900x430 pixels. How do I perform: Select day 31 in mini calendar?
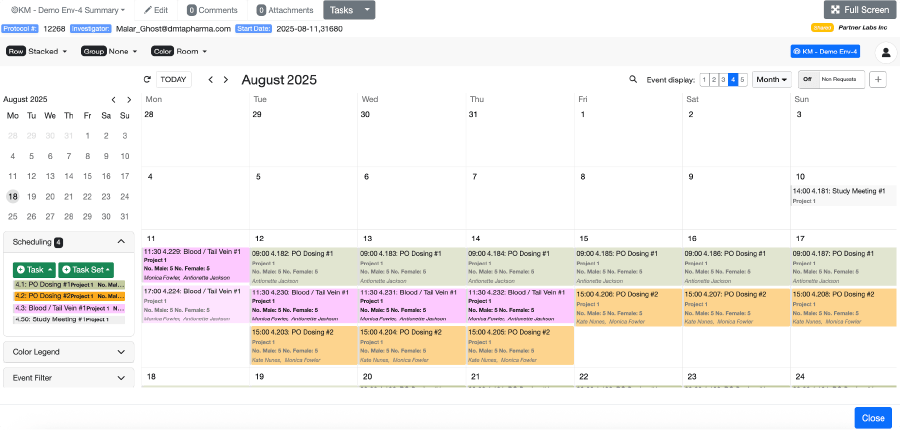coord(125,216)
